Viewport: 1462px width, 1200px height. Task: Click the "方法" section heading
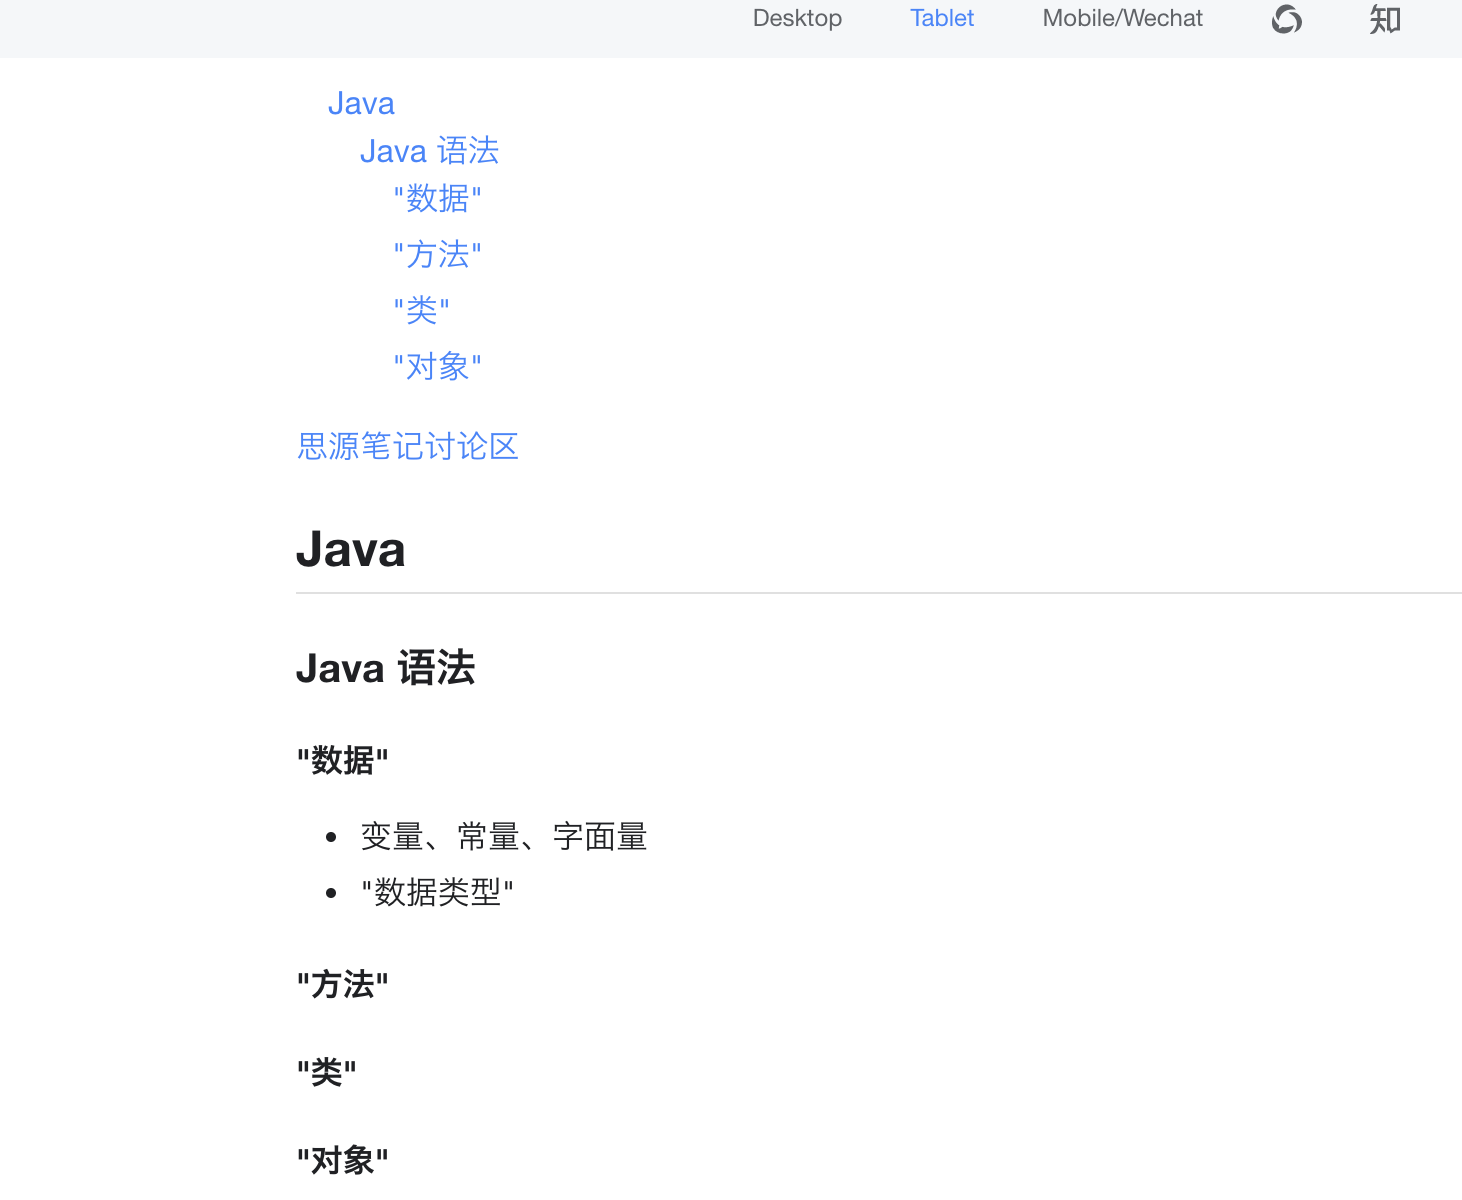(x=342, y=984)
